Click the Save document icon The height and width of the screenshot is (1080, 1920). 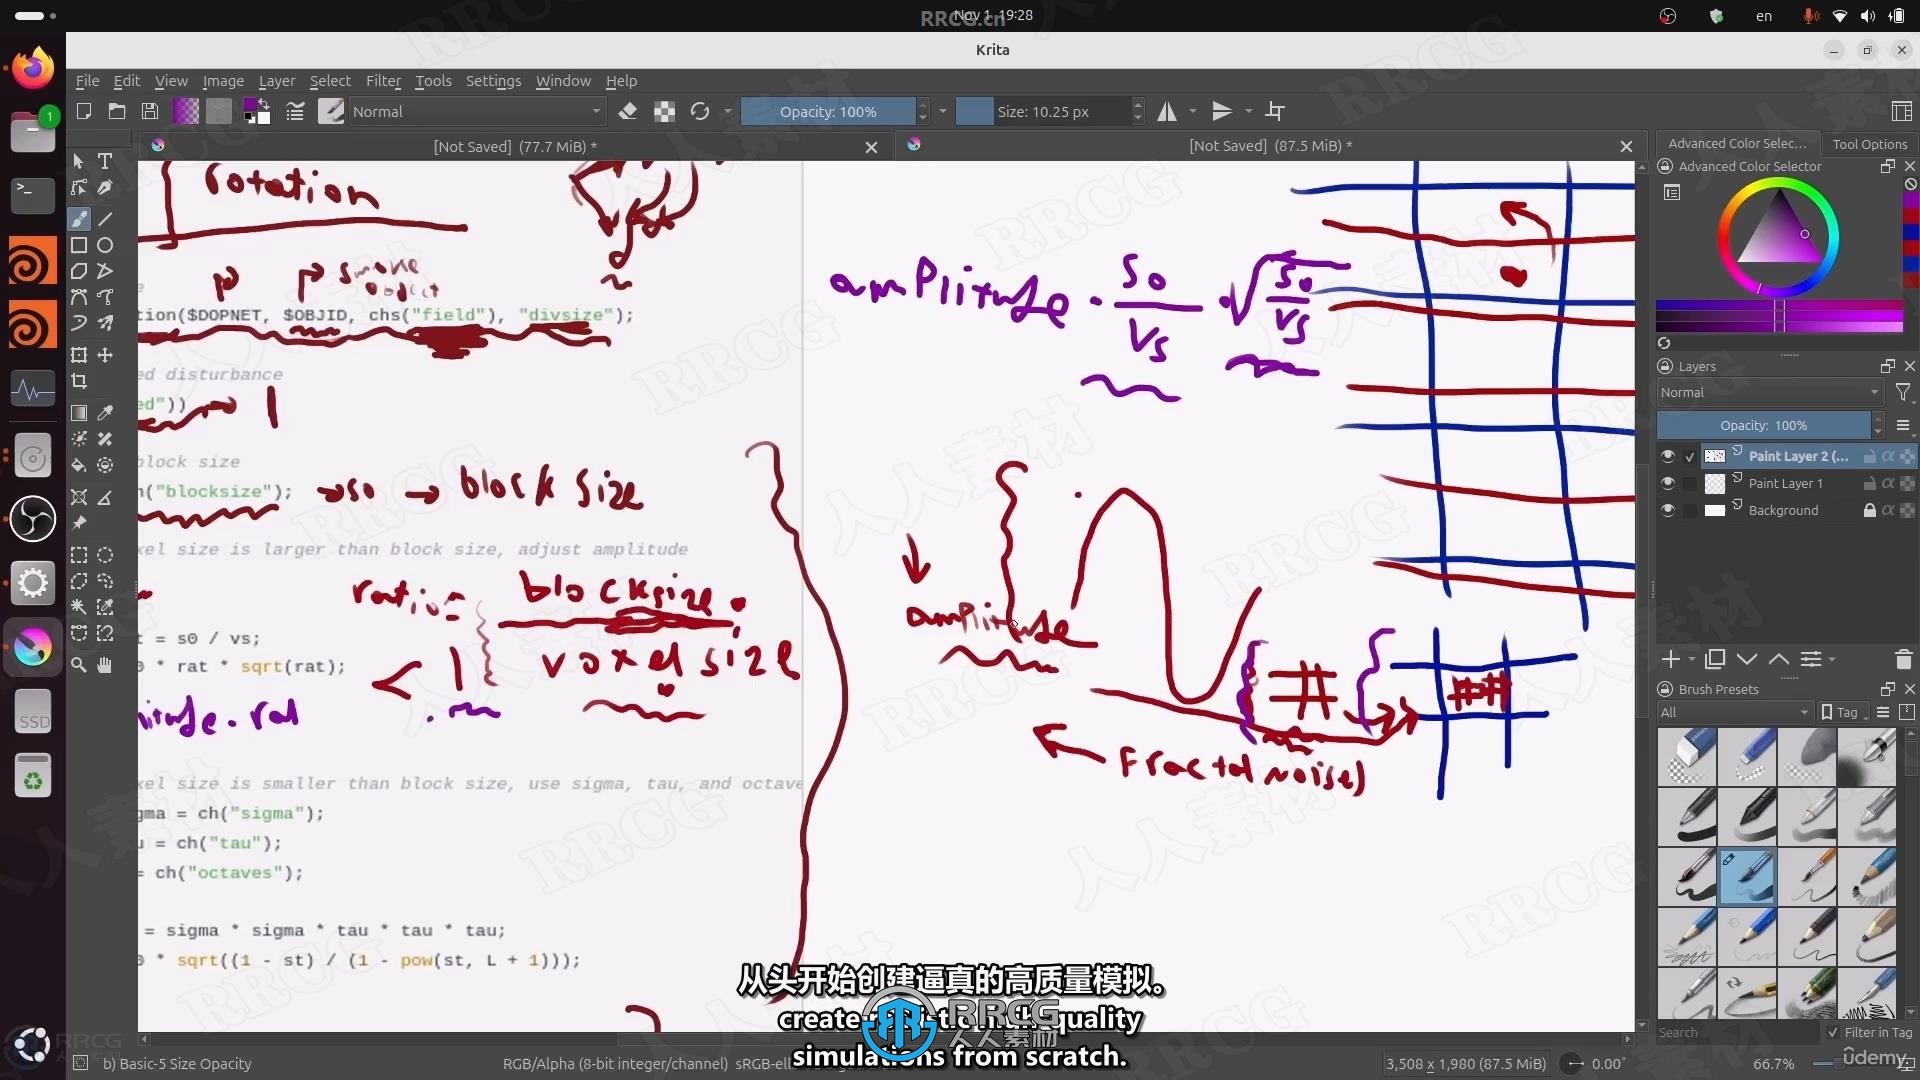coord(150,111)
